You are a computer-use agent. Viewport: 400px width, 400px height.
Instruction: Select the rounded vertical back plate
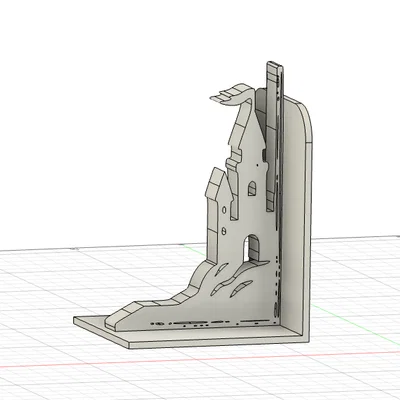pyautogui.click(x=295, y=217)
